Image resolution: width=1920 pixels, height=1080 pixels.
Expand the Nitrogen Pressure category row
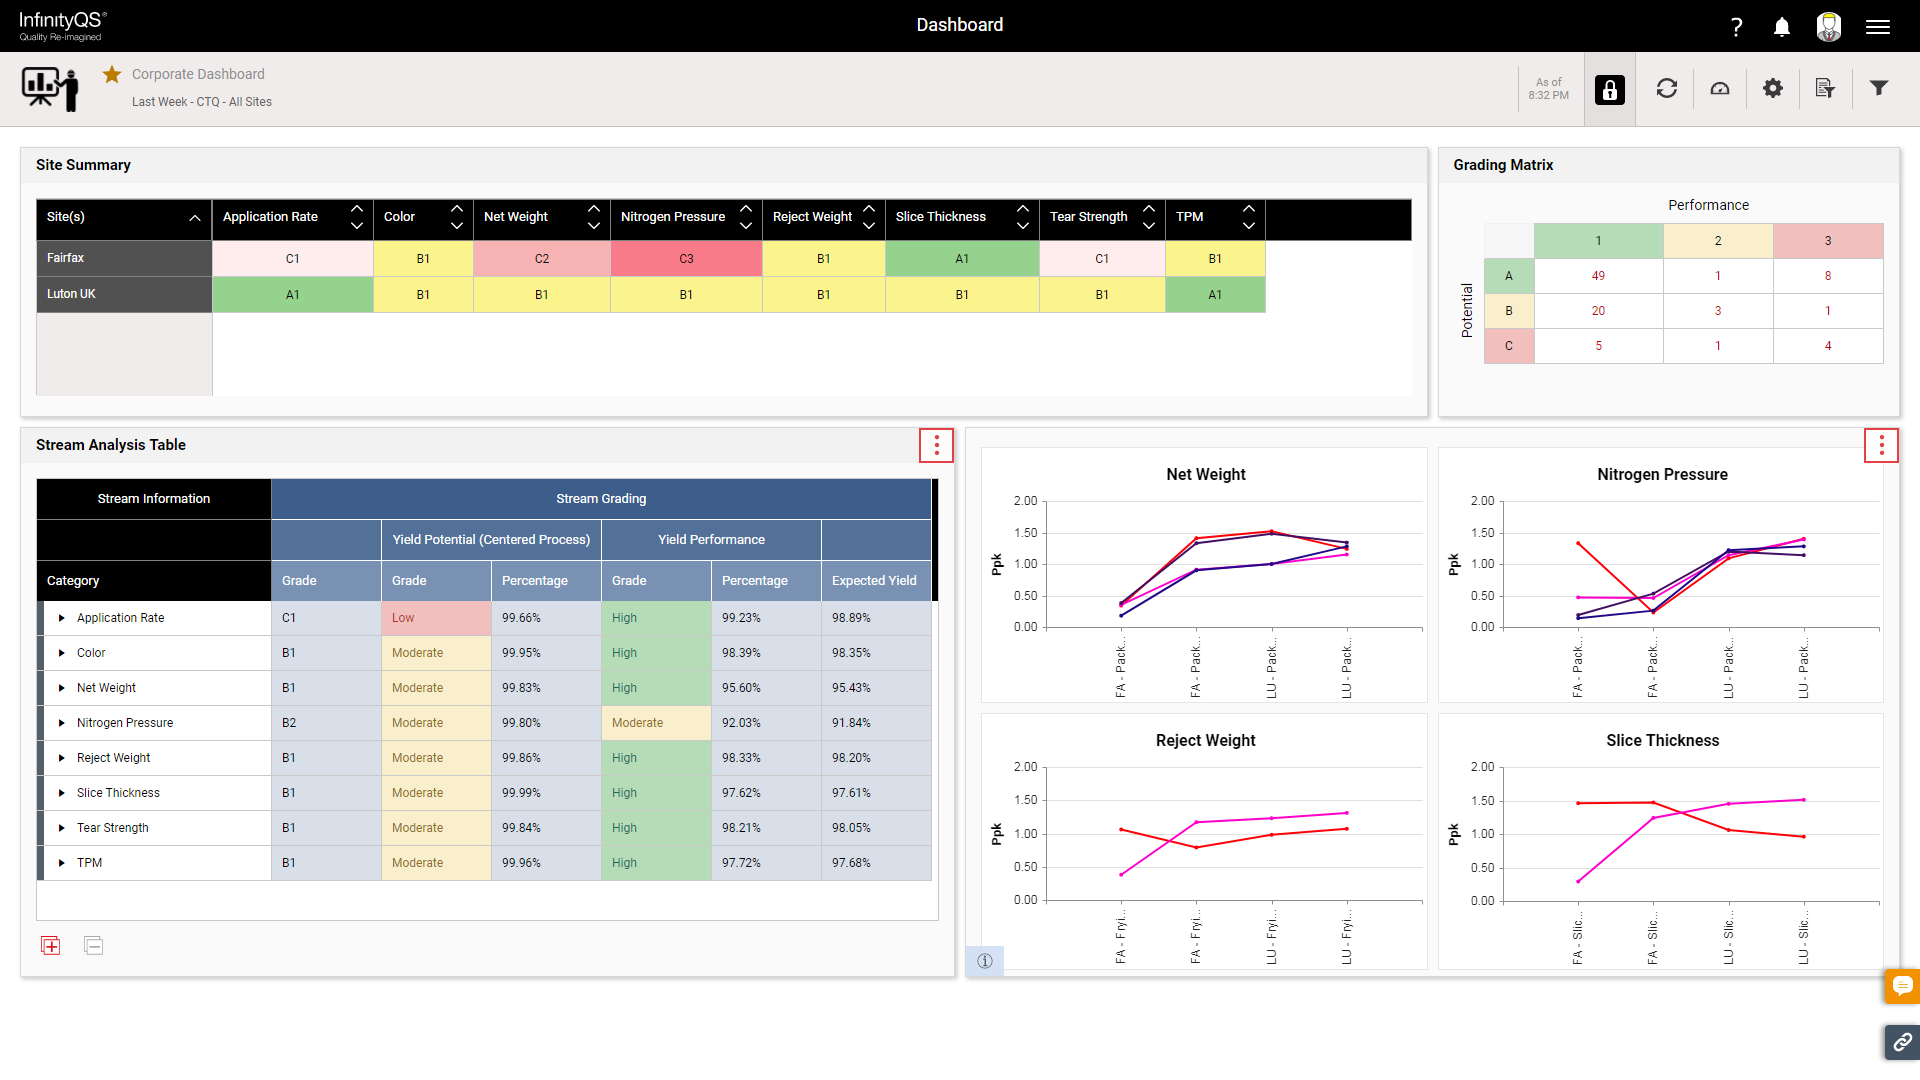click(62, 723)
